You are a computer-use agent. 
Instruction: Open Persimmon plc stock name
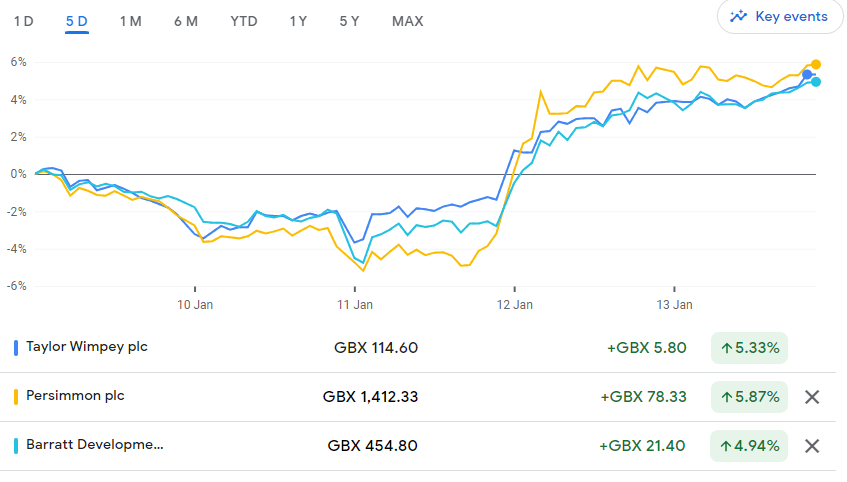75,396
